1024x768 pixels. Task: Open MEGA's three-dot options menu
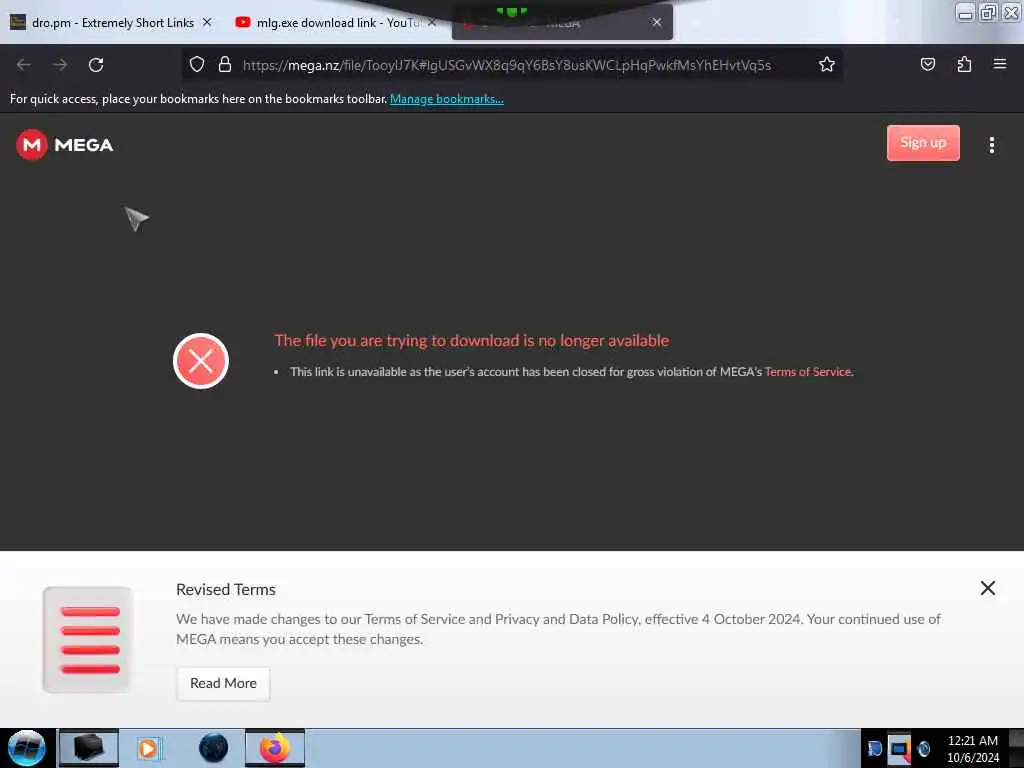(x=991, y=145)
